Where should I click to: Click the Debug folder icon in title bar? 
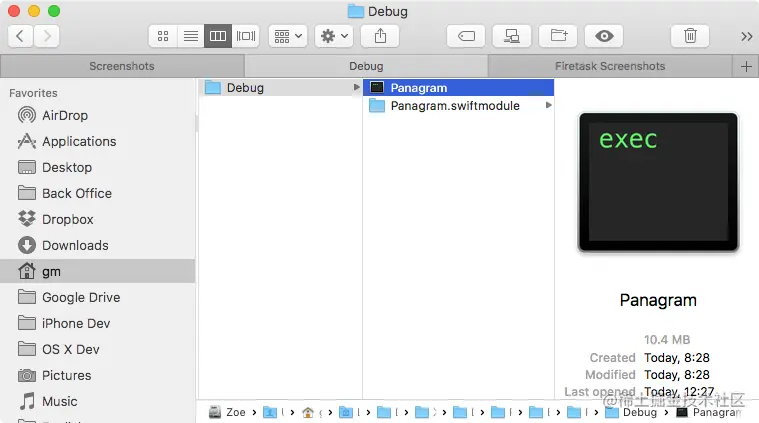tap(355, 11)
